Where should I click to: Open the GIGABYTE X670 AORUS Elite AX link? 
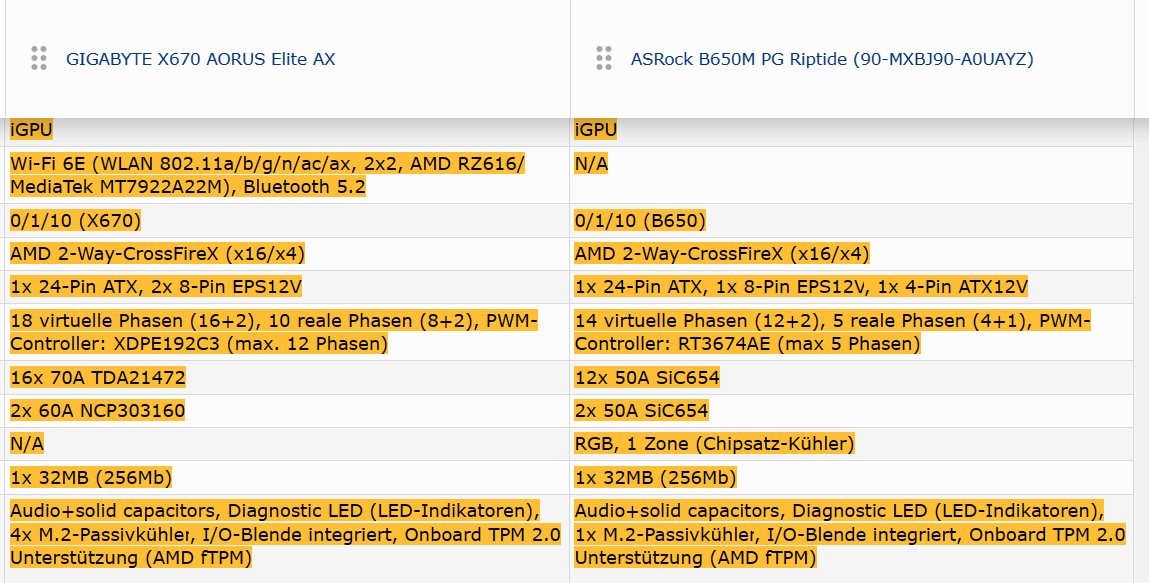coord(200,59)
